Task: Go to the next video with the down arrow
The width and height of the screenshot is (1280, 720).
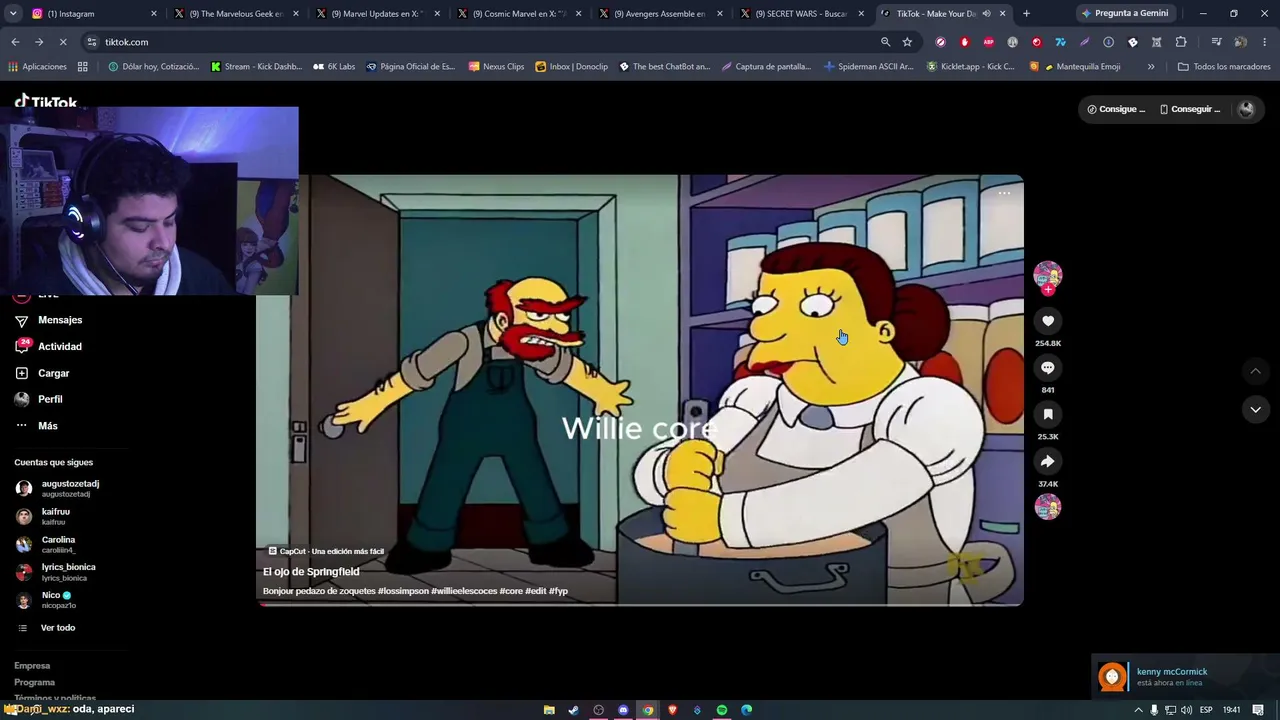Action: point(1255,409)
